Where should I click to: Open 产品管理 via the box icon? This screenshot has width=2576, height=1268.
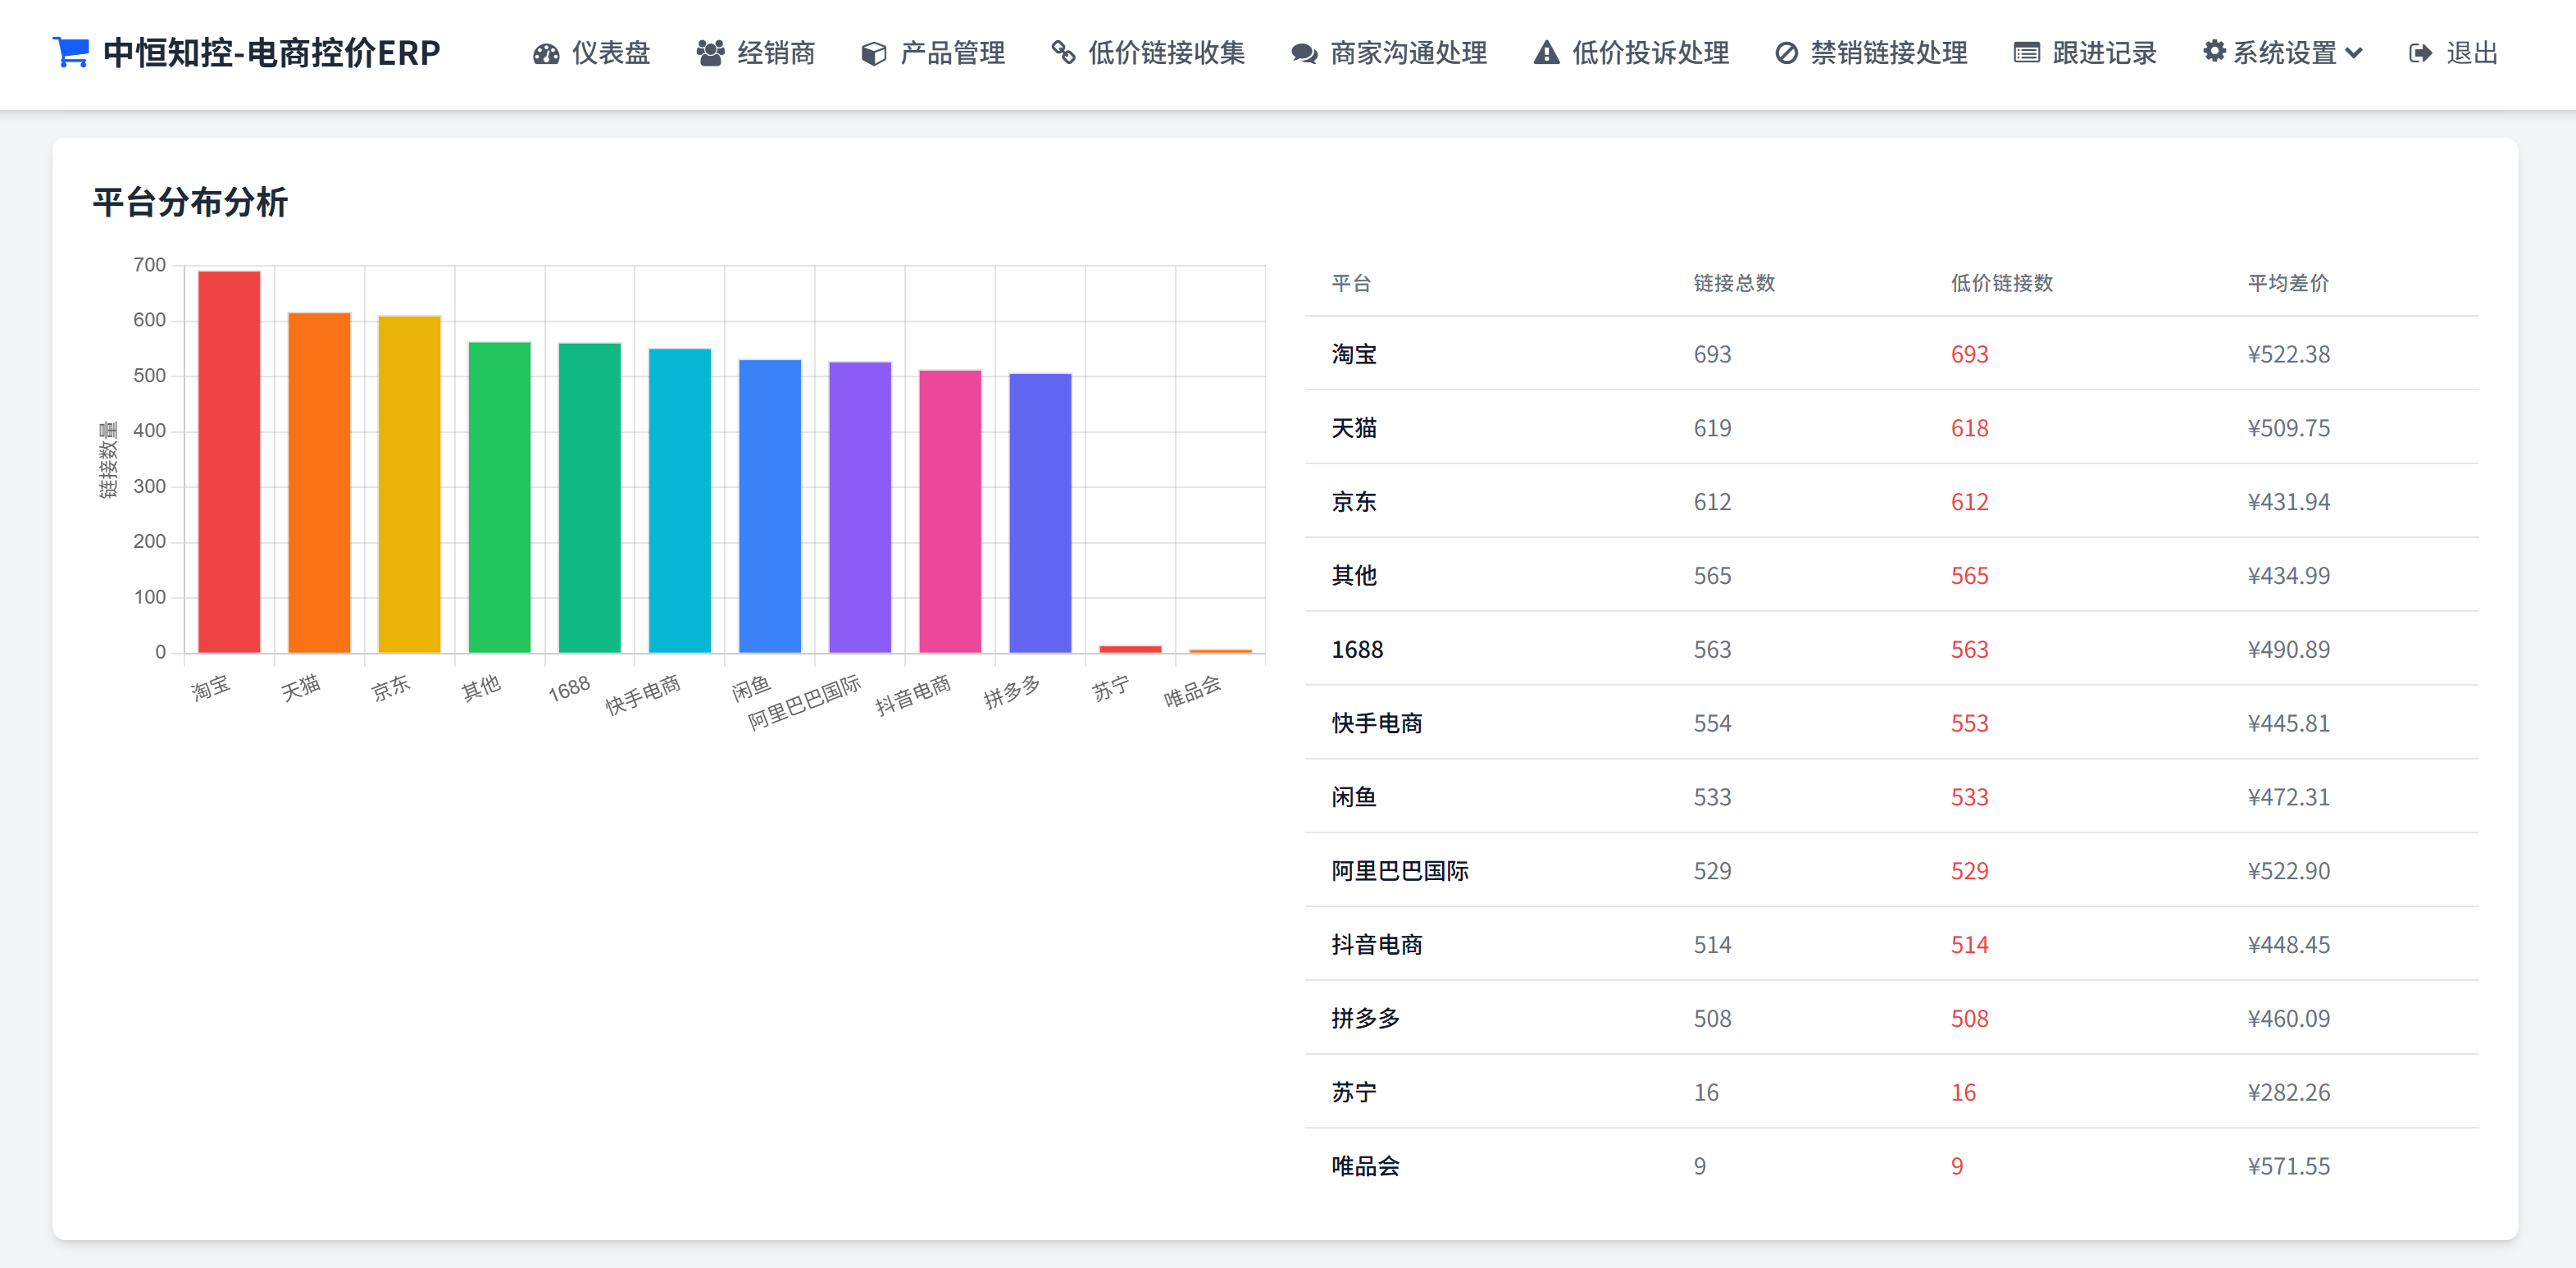coord(872,54)
